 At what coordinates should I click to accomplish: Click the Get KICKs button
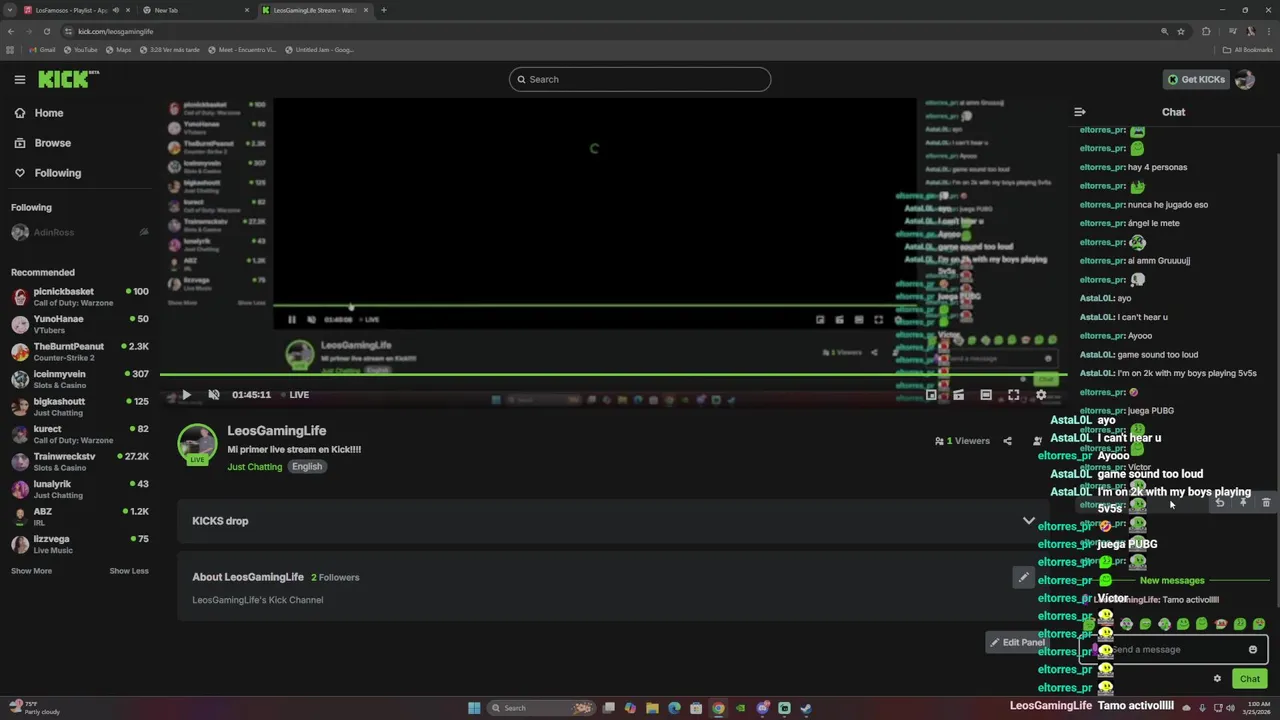click(x=1195, y=80)
